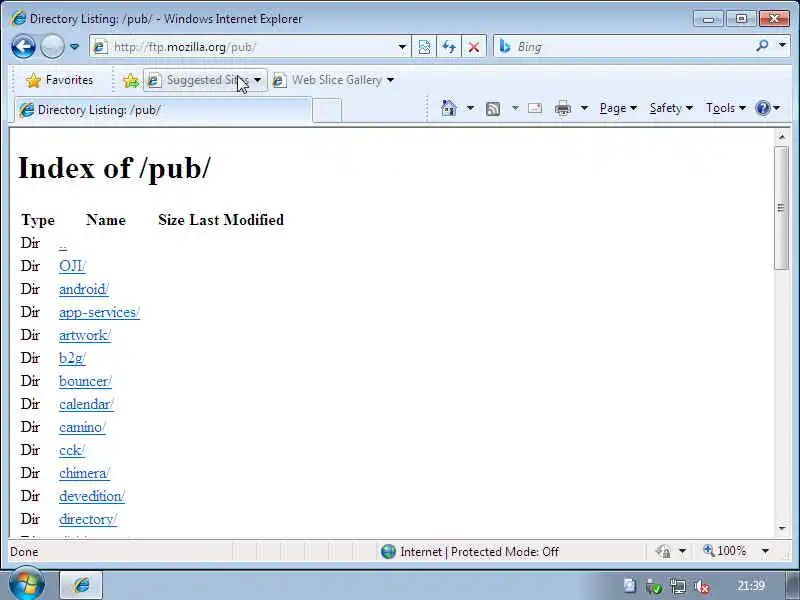Open the recent pages dropdown arrow
Screen dimensions: 800x600
[75, 47]
